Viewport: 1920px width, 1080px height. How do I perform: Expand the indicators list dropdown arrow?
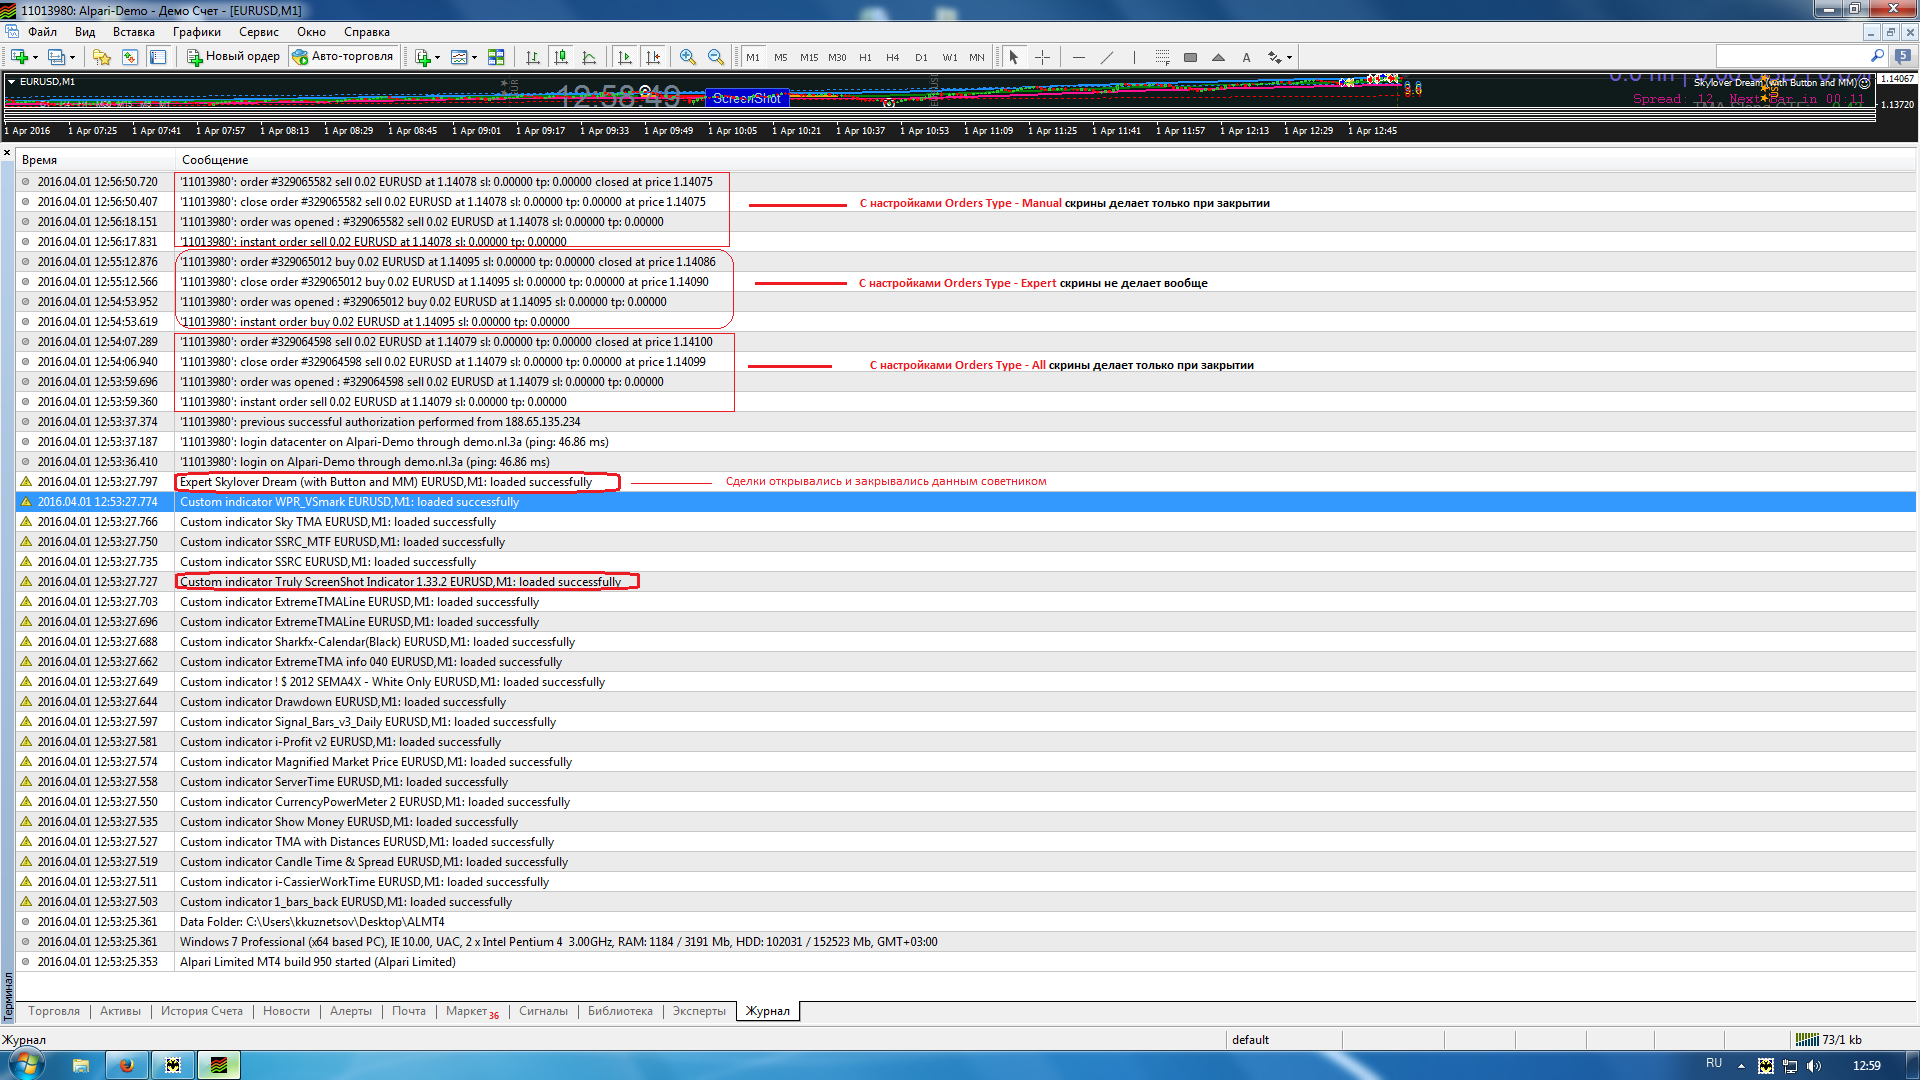click(x=438, y=57)
